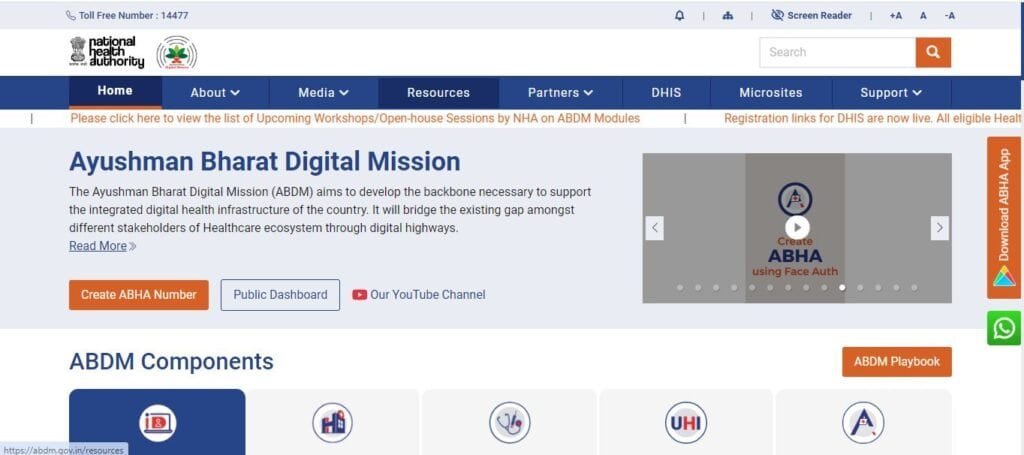1024x455 pixels.
Task: Open WhatsApp chat icon
Action: 1004,328
